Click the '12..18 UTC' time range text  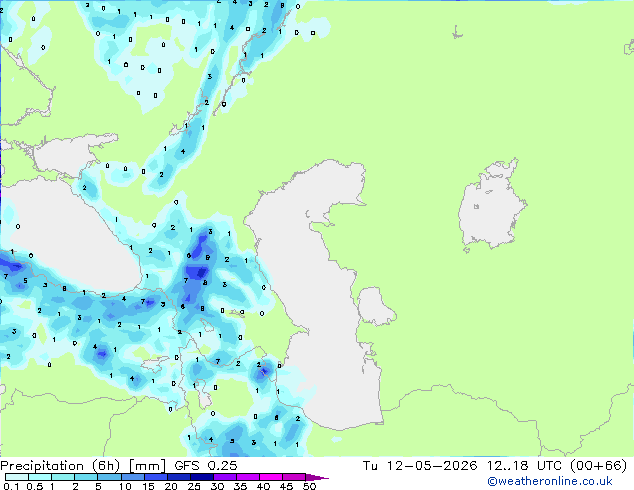(524, 466)
